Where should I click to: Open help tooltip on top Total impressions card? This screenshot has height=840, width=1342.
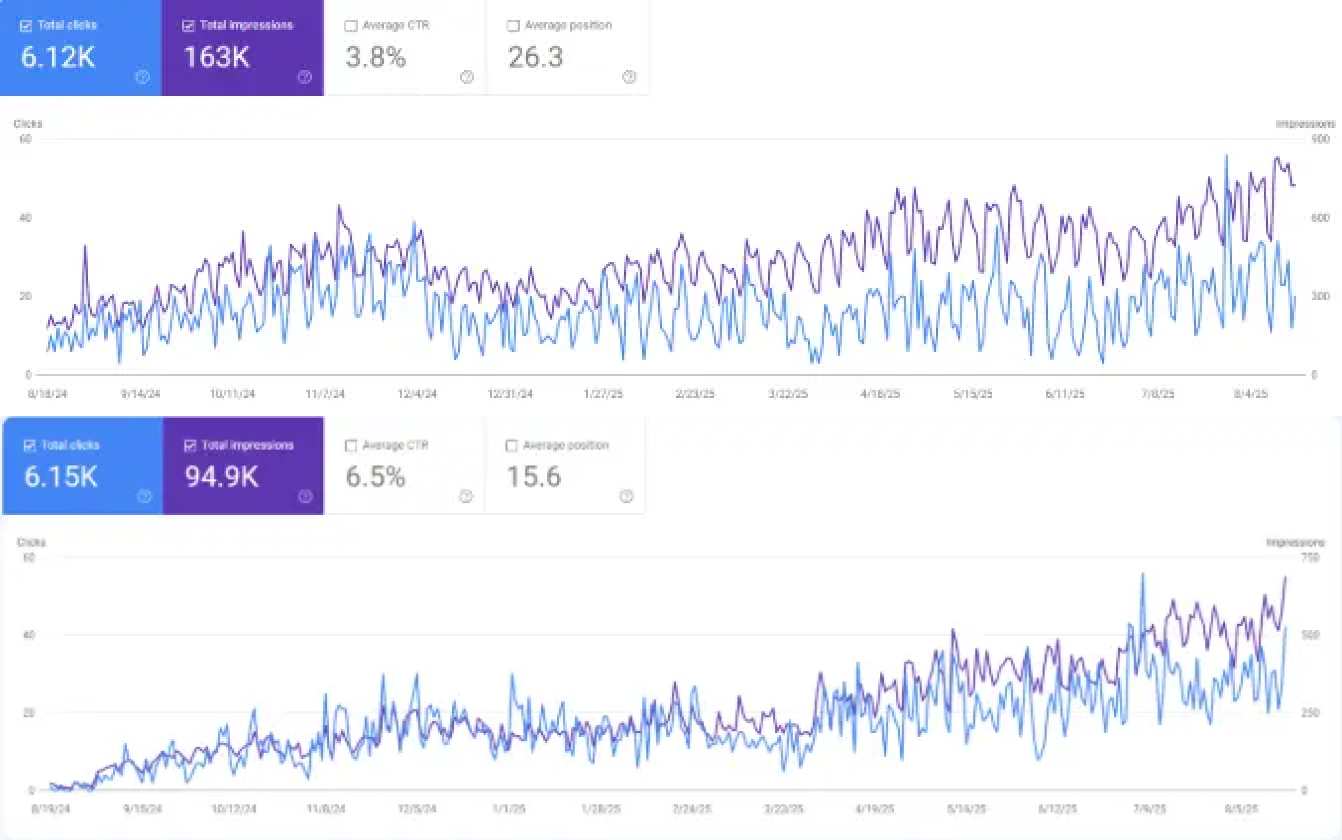point(305,76)
